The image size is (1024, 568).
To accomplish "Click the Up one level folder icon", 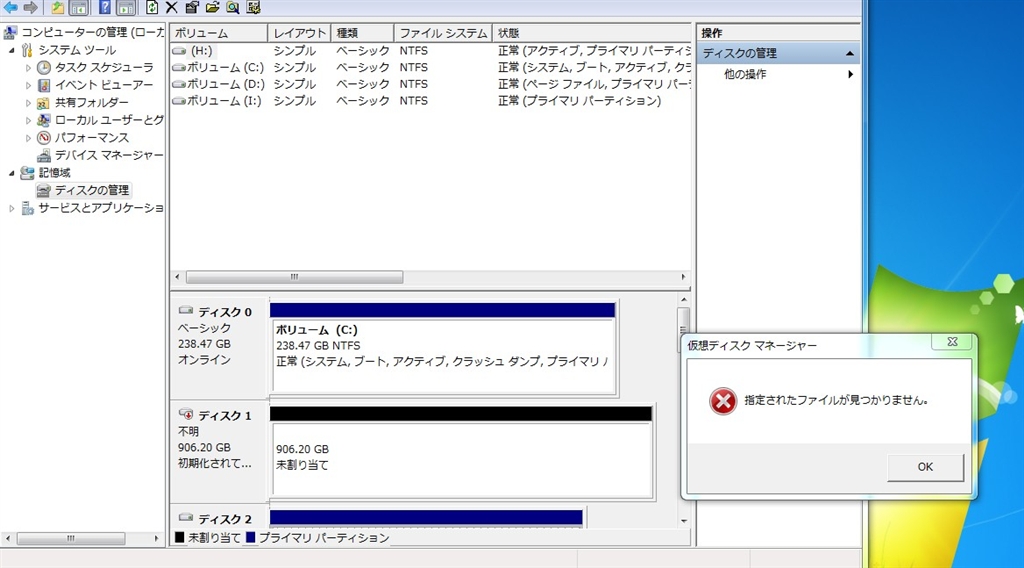I will pos(58,7).
